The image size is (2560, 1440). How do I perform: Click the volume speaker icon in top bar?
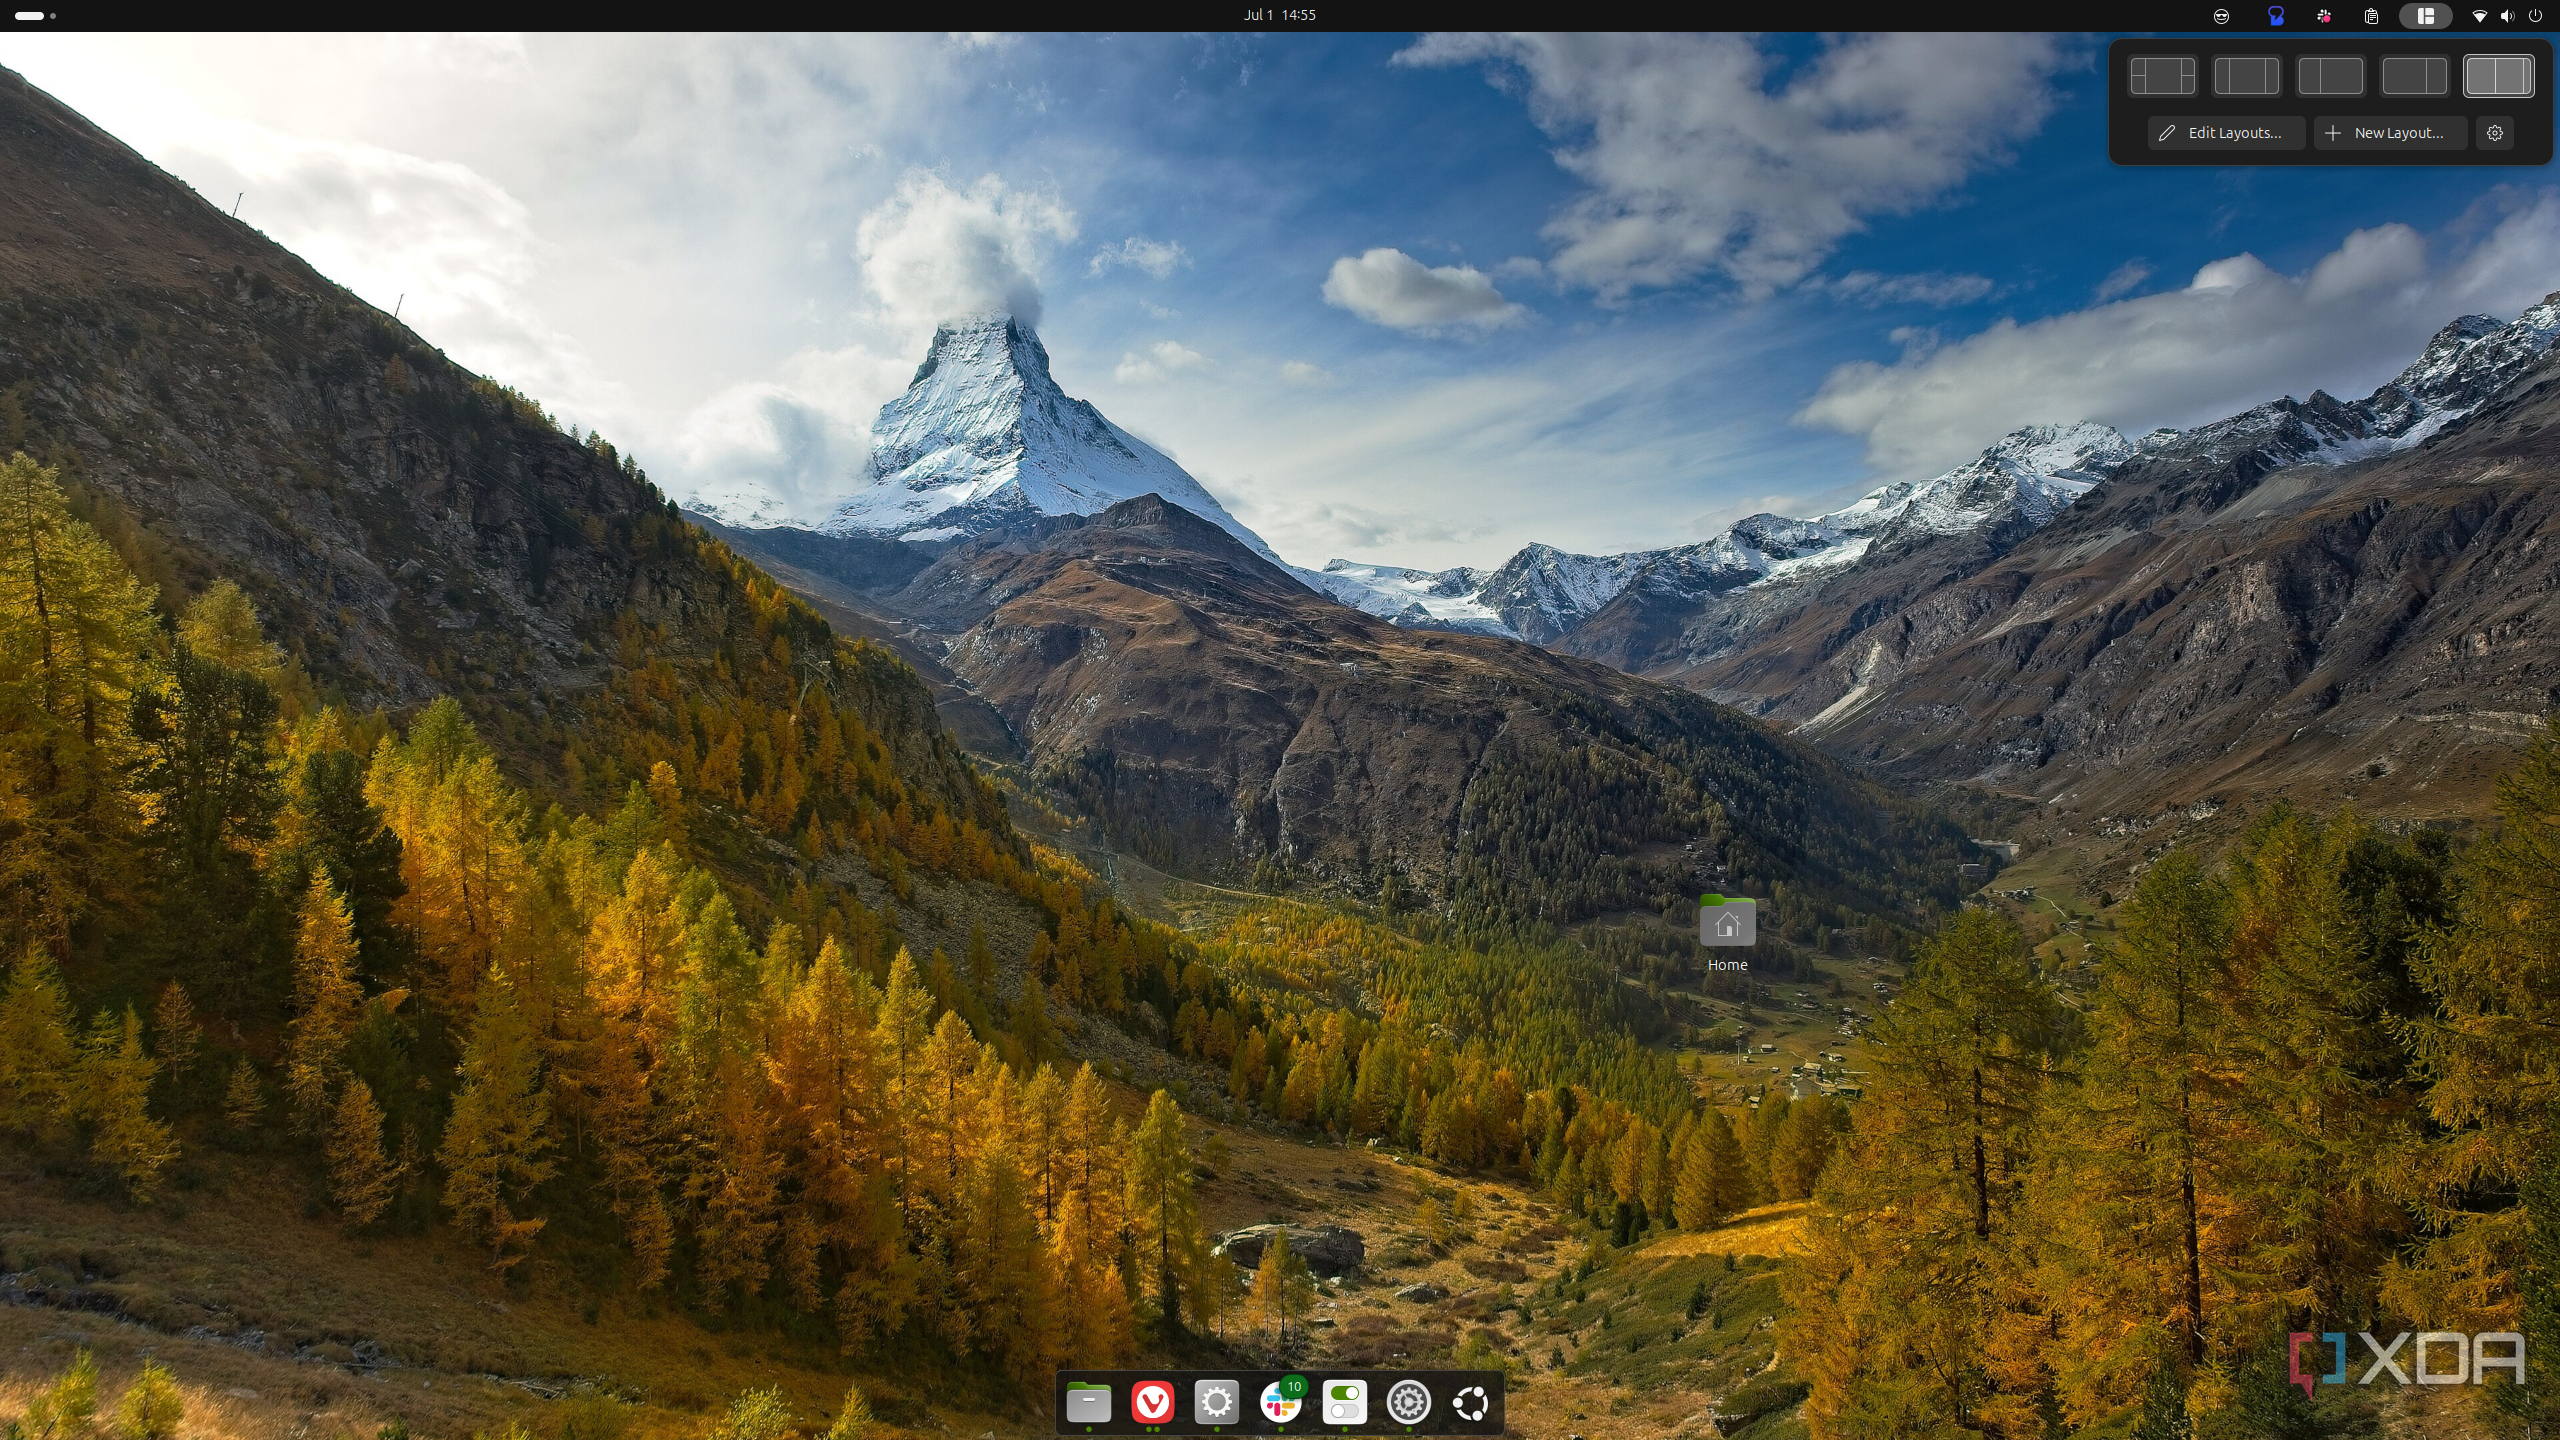point(2507,16)
